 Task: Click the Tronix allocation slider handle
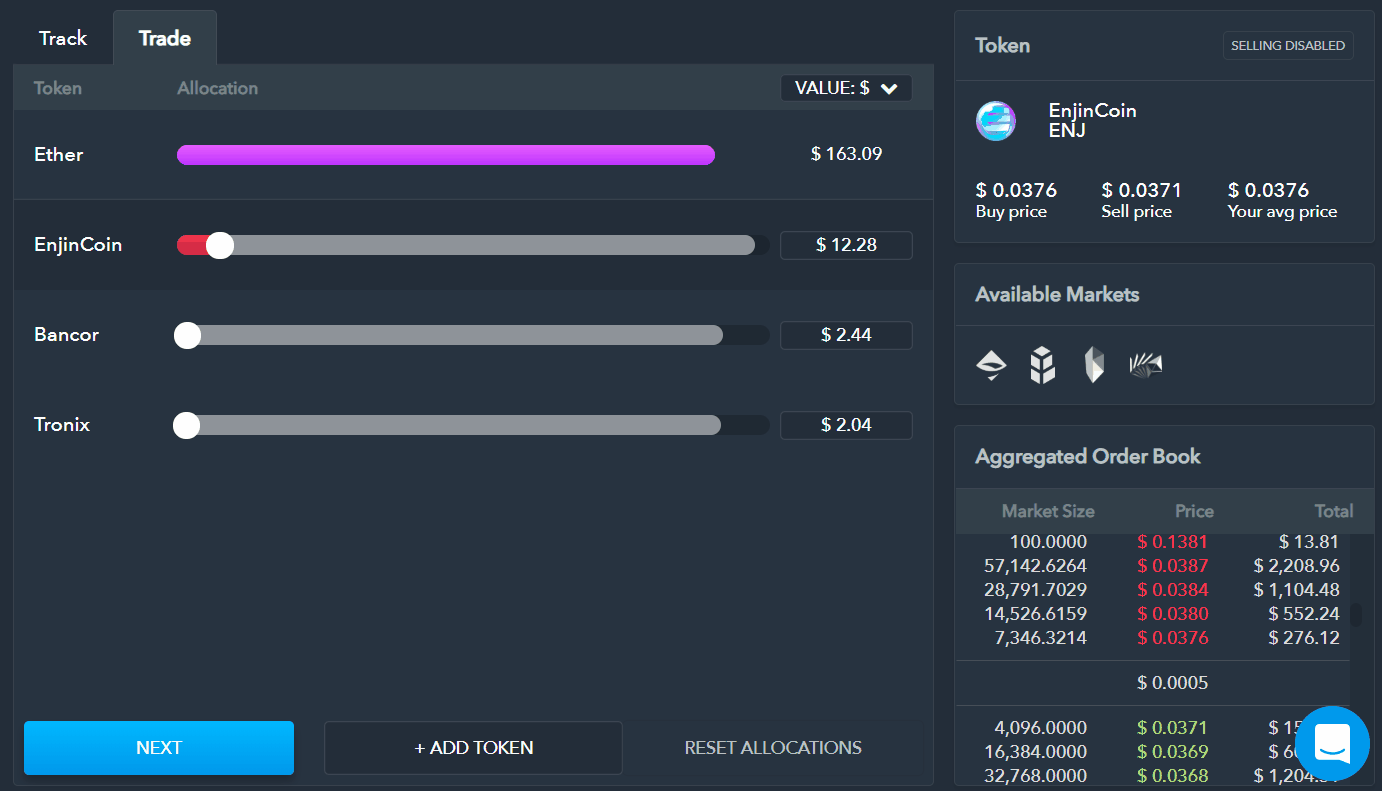[186, 425]
